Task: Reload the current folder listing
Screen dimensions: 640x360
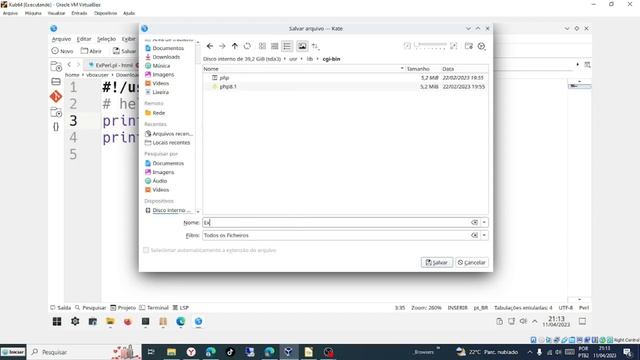Action: pos(247,46)
